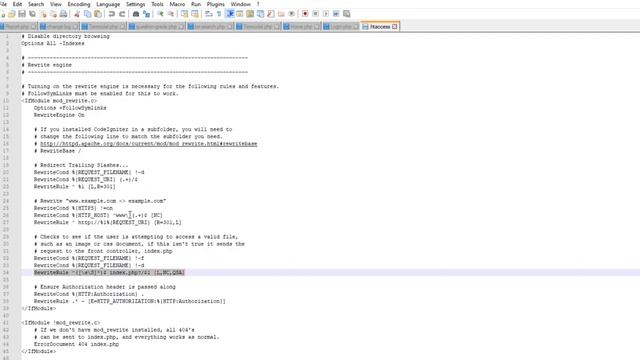Image resolution: width=640 pixels, height=360 pixels.
Task: Toggle the Document Map toolbar icon
Action: (250, 14)
